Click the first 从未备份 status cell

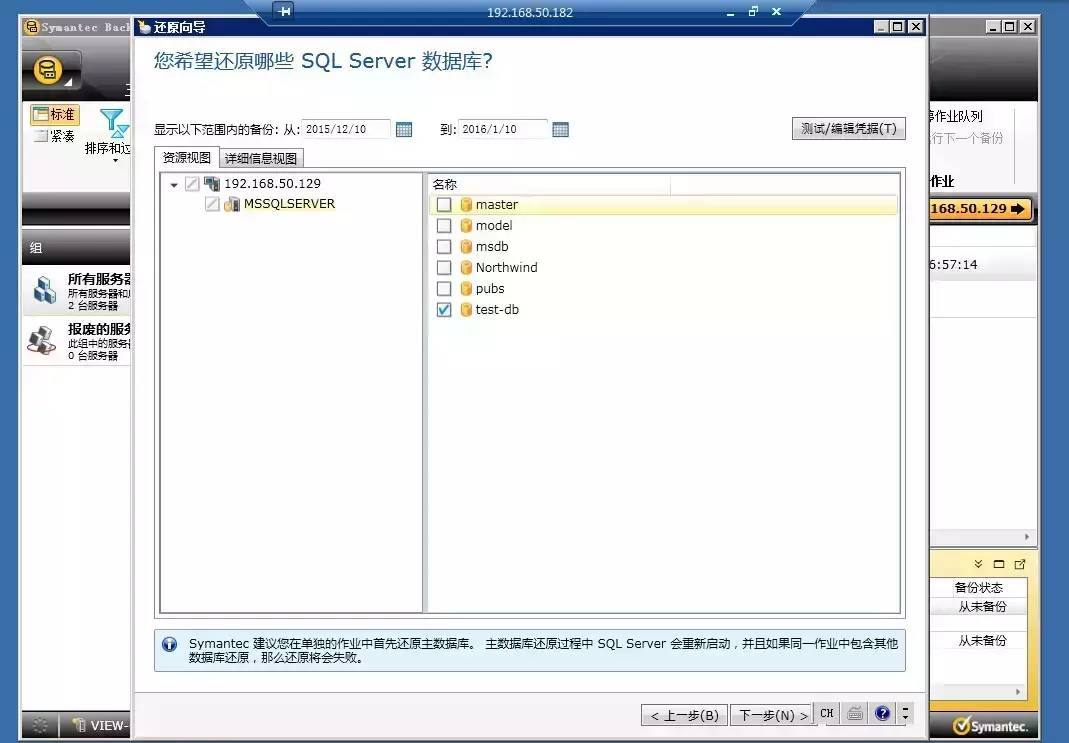tap(982, 607)
